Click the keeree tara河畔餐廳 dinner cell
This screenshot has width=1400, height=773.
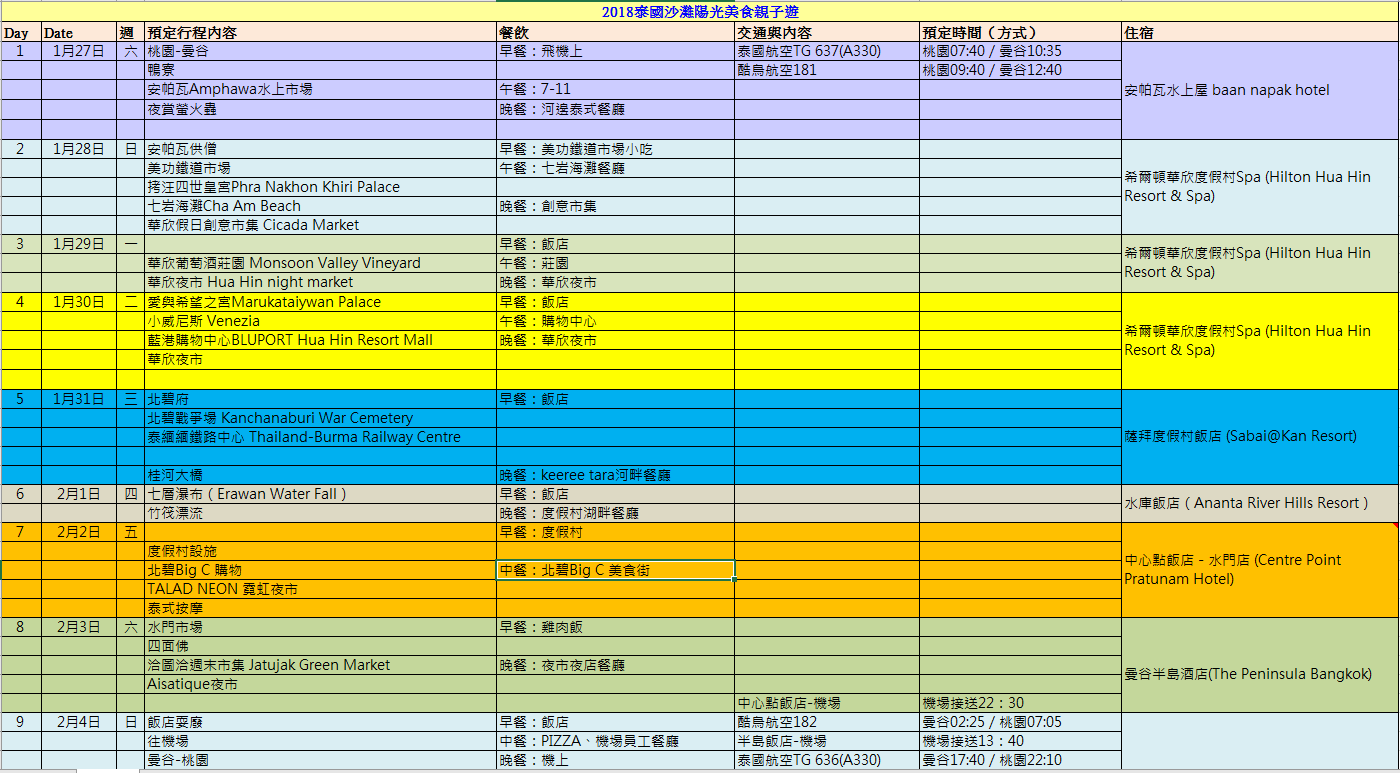click(x=614, y=475)
